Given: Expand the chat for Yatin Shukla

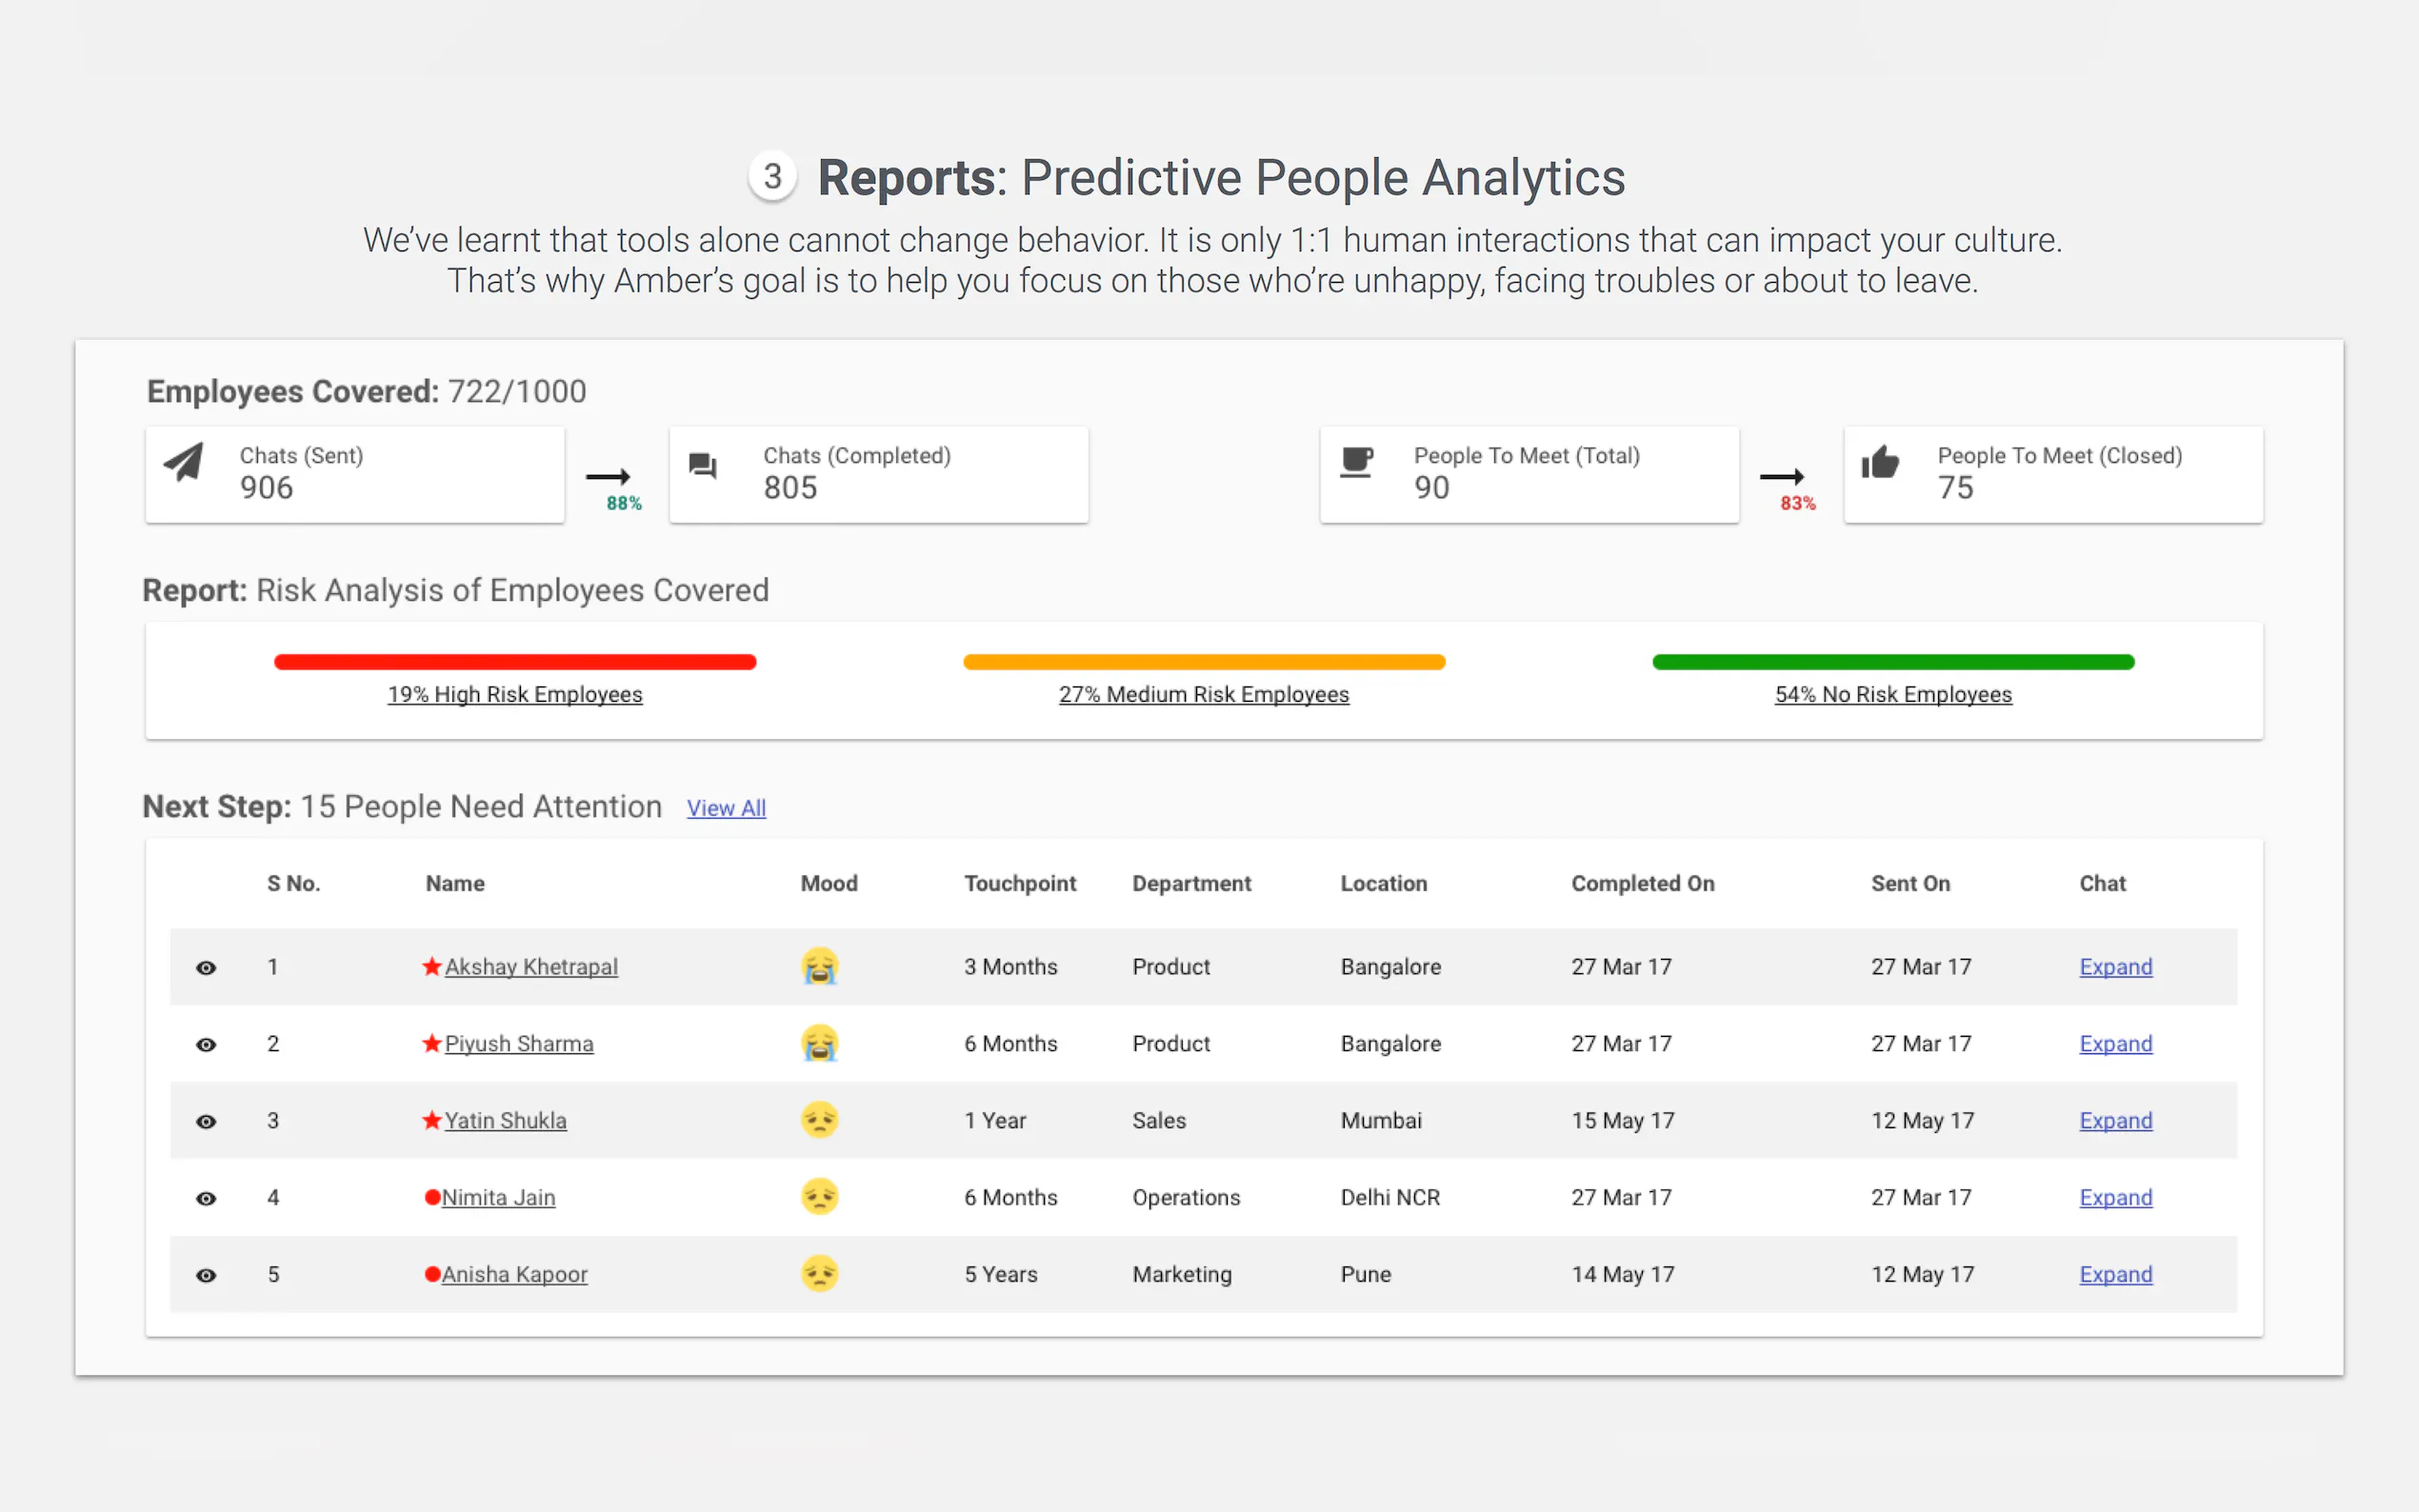Looking at the screenshot, I should [2115, 1121].
